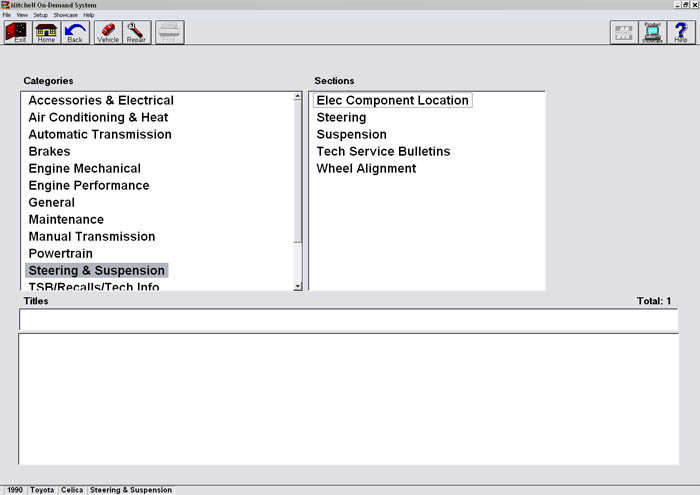Image resolution: width=700 pixels, height=495 pixels.
Task: Go to the Home screen icon
Action: coord(46,33)
